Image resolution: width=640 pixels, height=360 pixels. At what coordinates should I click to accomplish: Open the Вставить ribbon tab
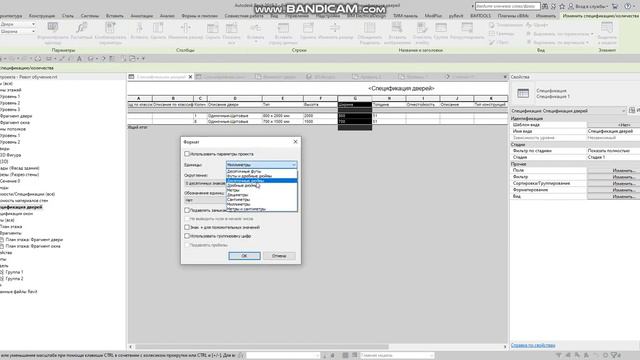click(x=115, y=16)
